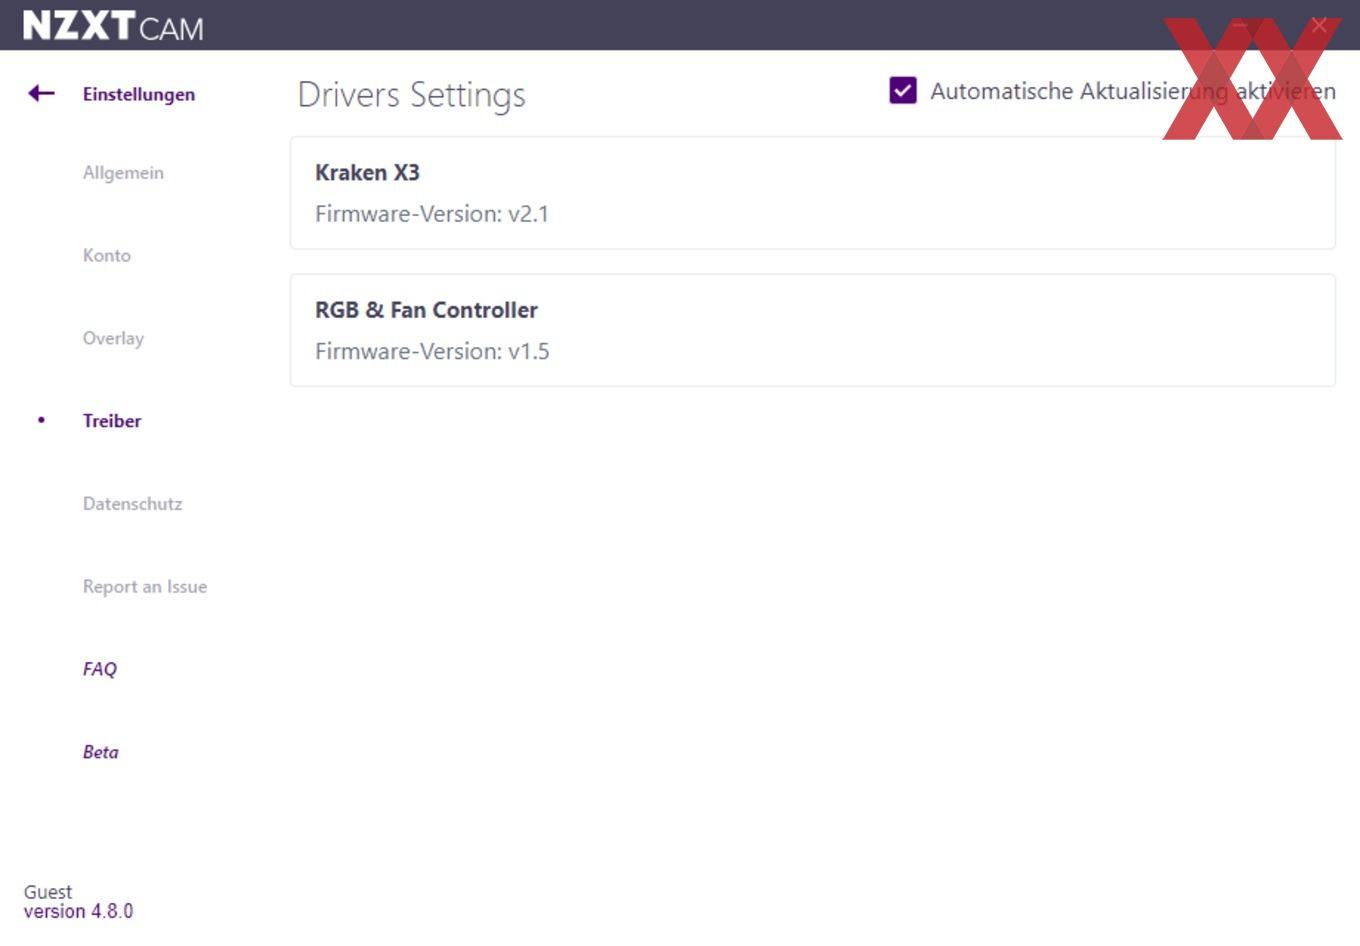Screen dimensions: 1360x946
Task: Open Report an Issue section
Action: [145, 587]
